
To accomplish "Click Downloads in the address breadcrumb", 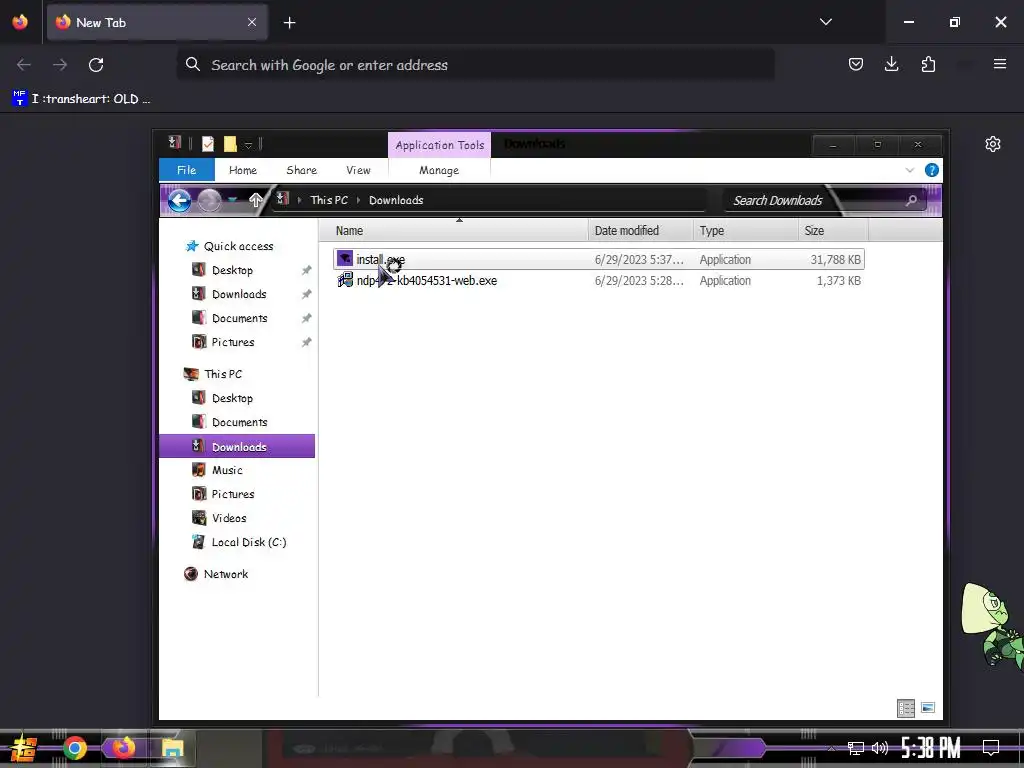I will [396, 200].
